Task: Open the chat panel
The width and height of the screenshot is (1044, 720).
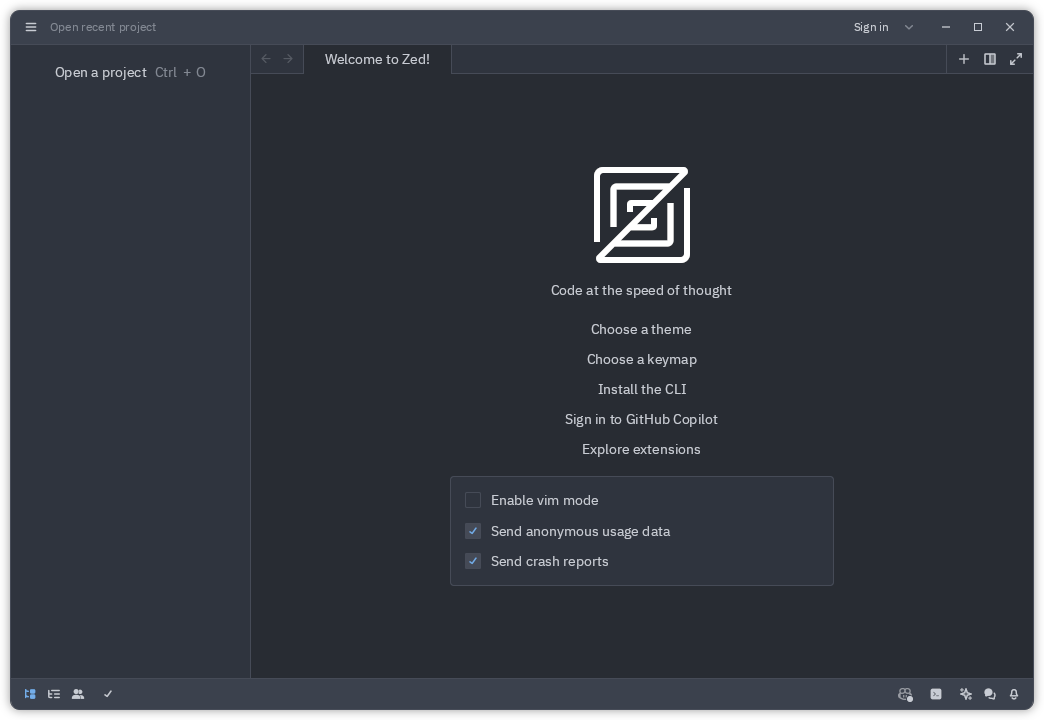Action: point(990,694)
